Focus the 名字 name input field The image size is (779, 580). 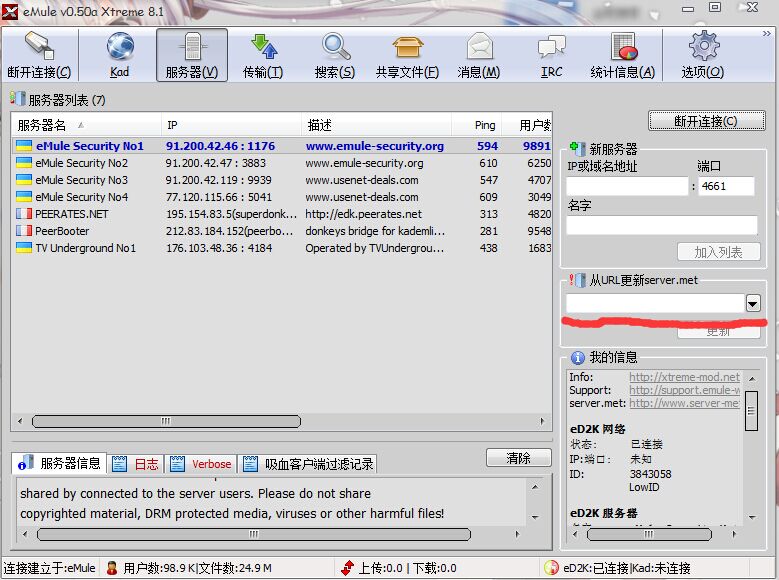662,225
